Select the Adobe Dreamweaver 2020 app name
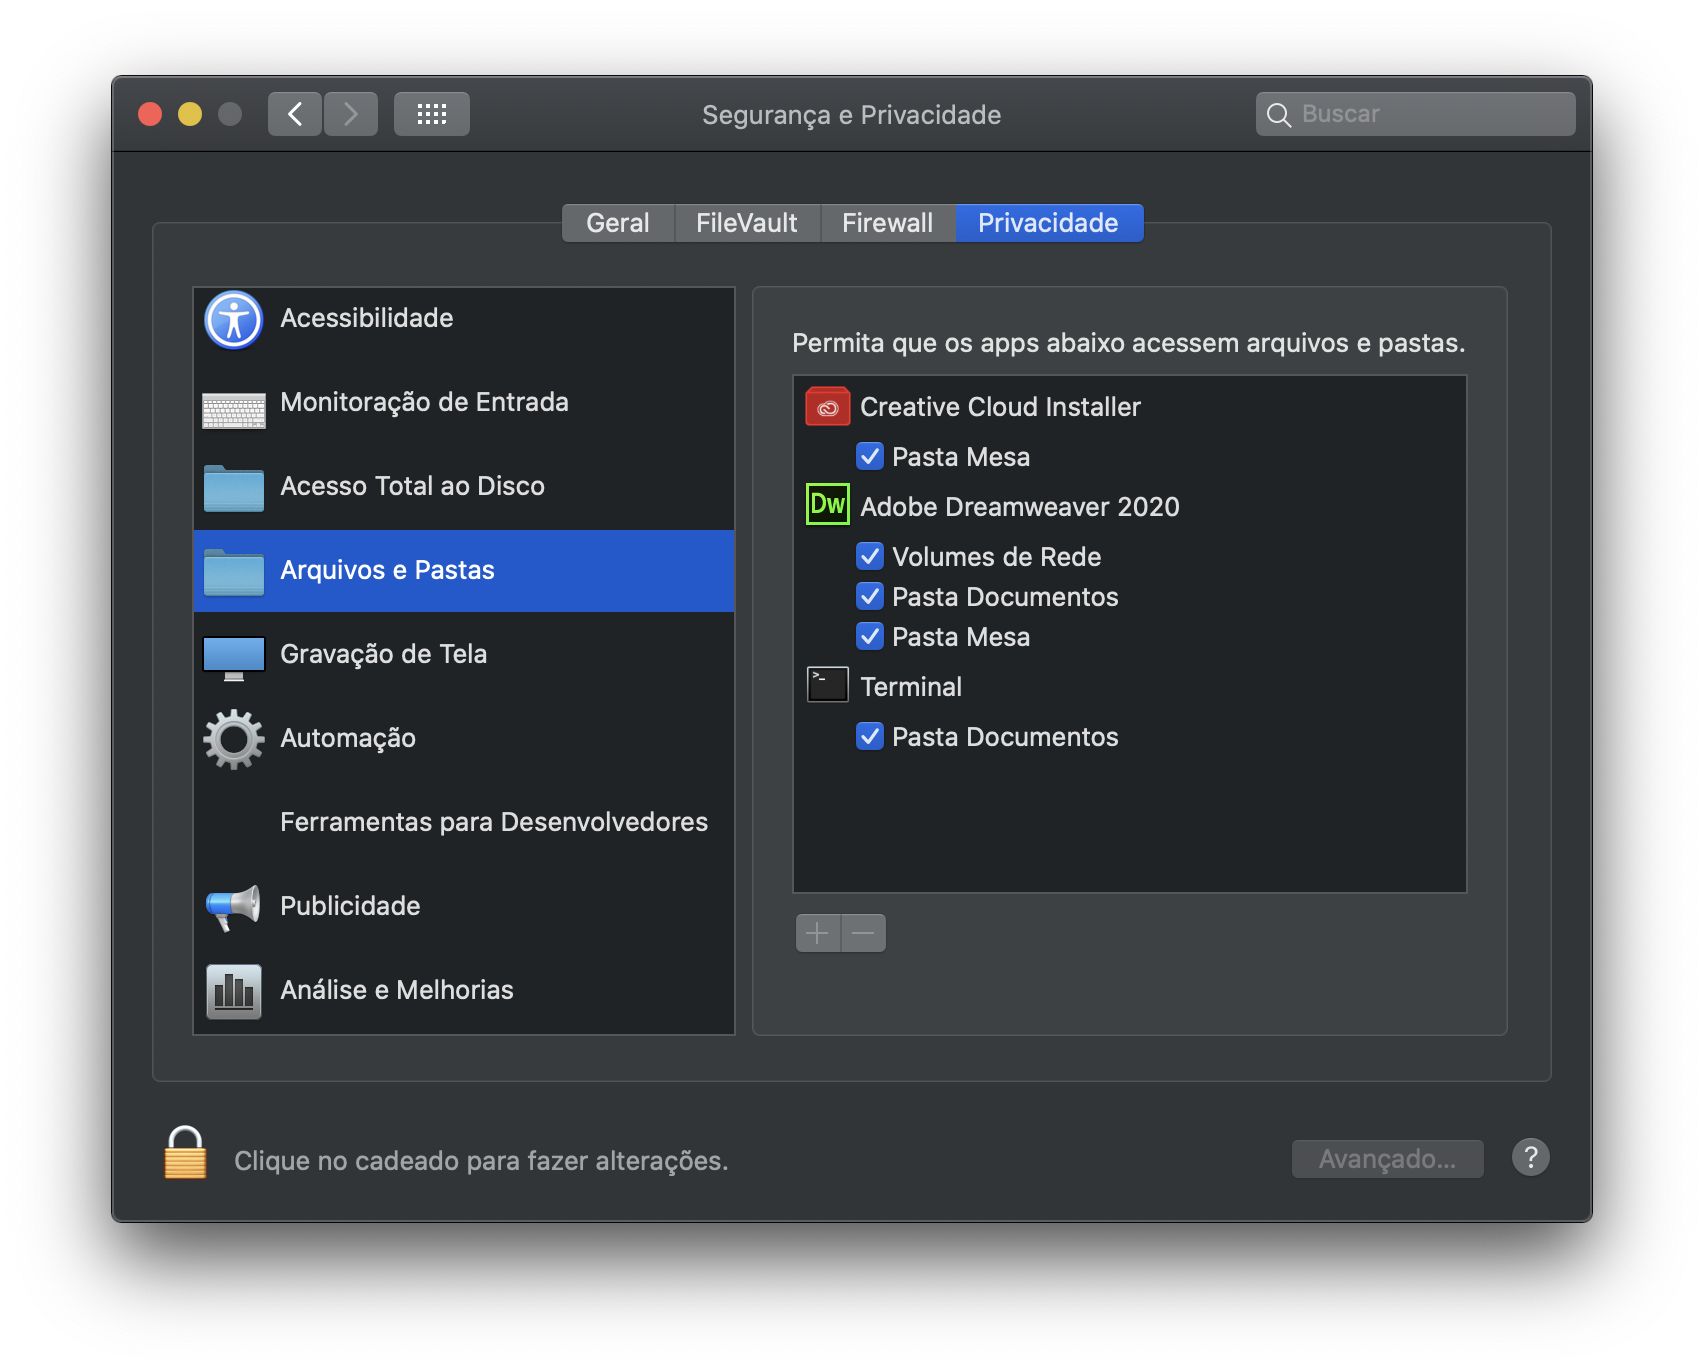This screenshot has height=1370, width=1704. (1020, 507)
